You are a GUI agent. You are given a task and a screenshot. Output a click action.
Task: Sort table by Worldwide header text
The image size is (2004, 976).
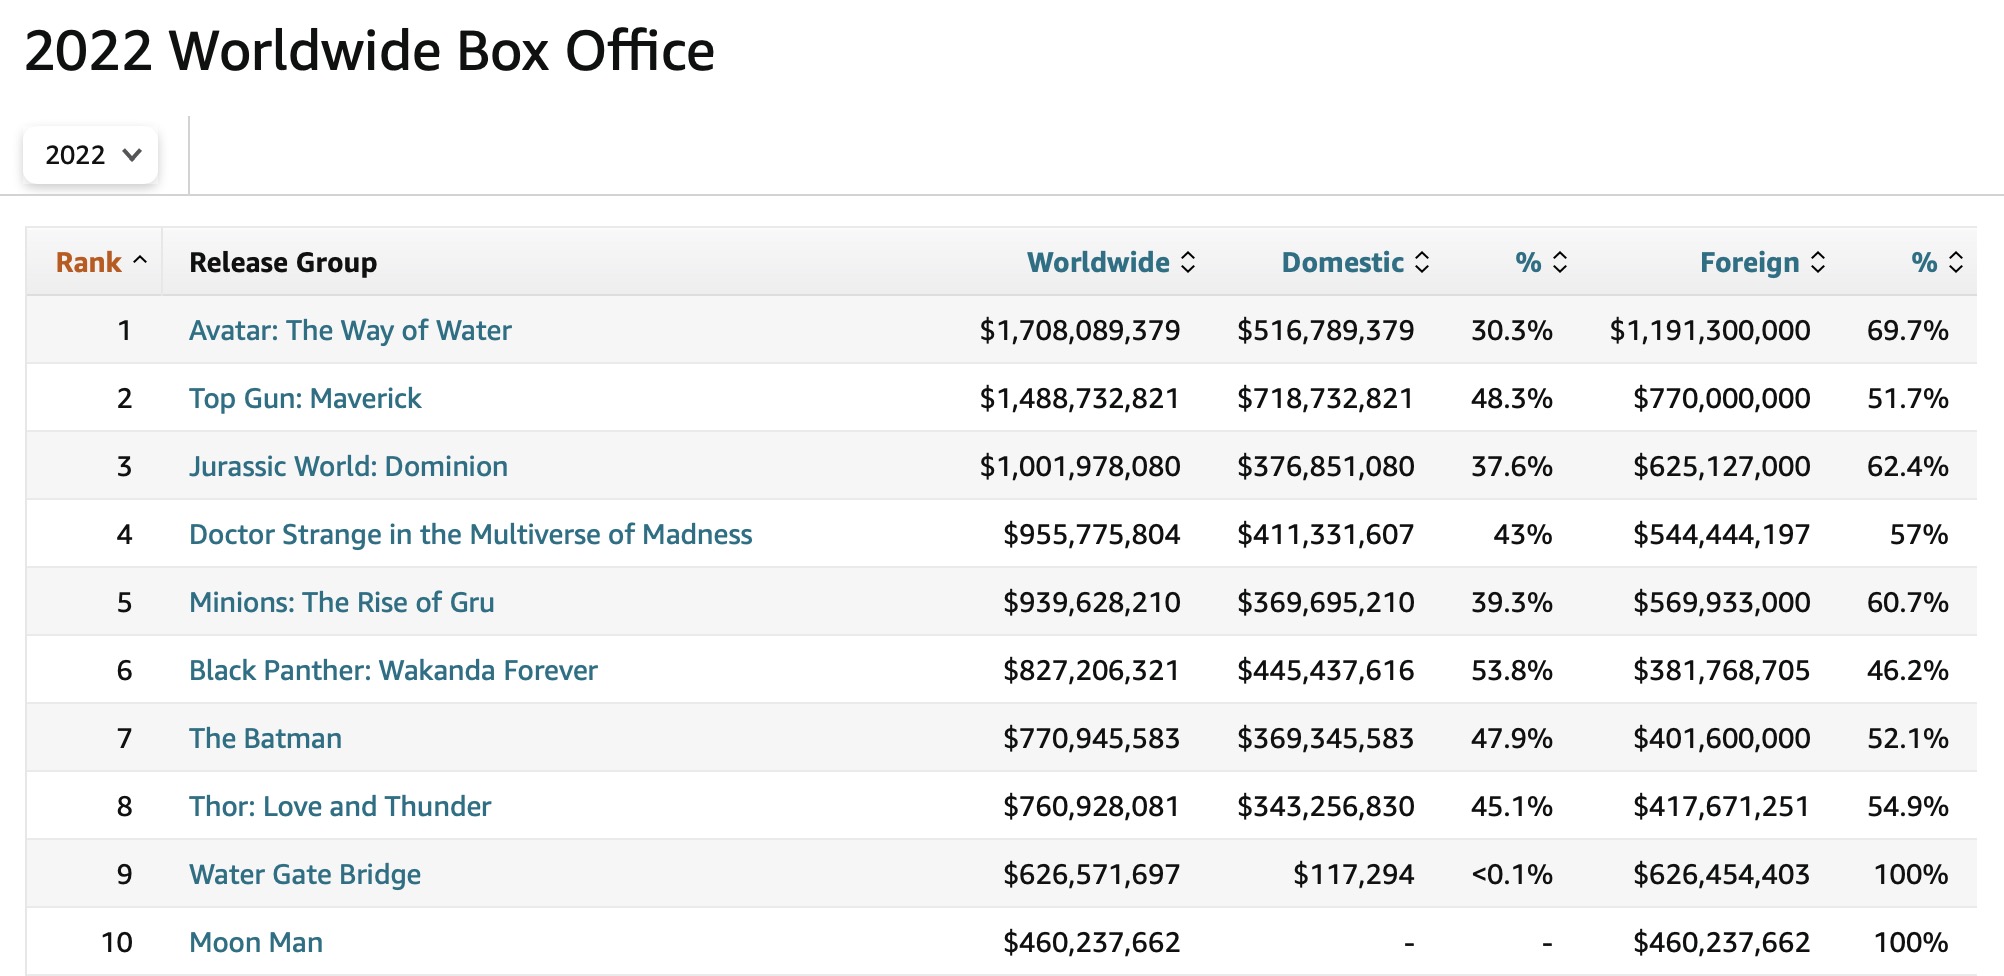(1097, 262)
